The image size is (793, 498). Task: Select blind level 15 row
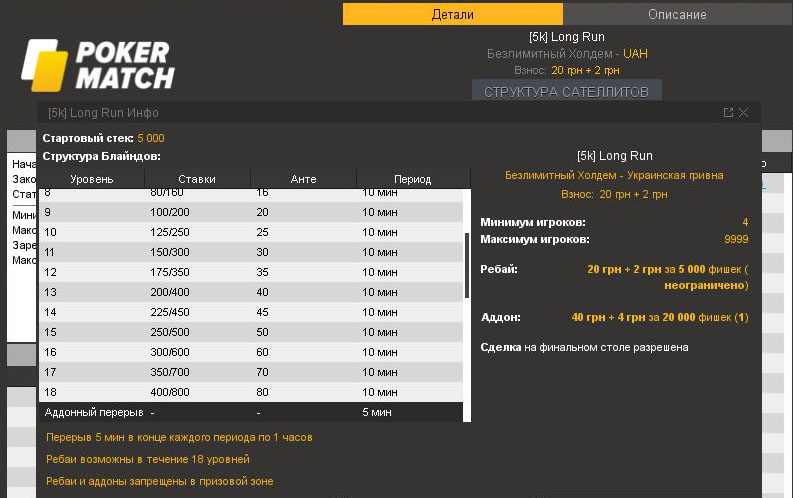(250, 332)
